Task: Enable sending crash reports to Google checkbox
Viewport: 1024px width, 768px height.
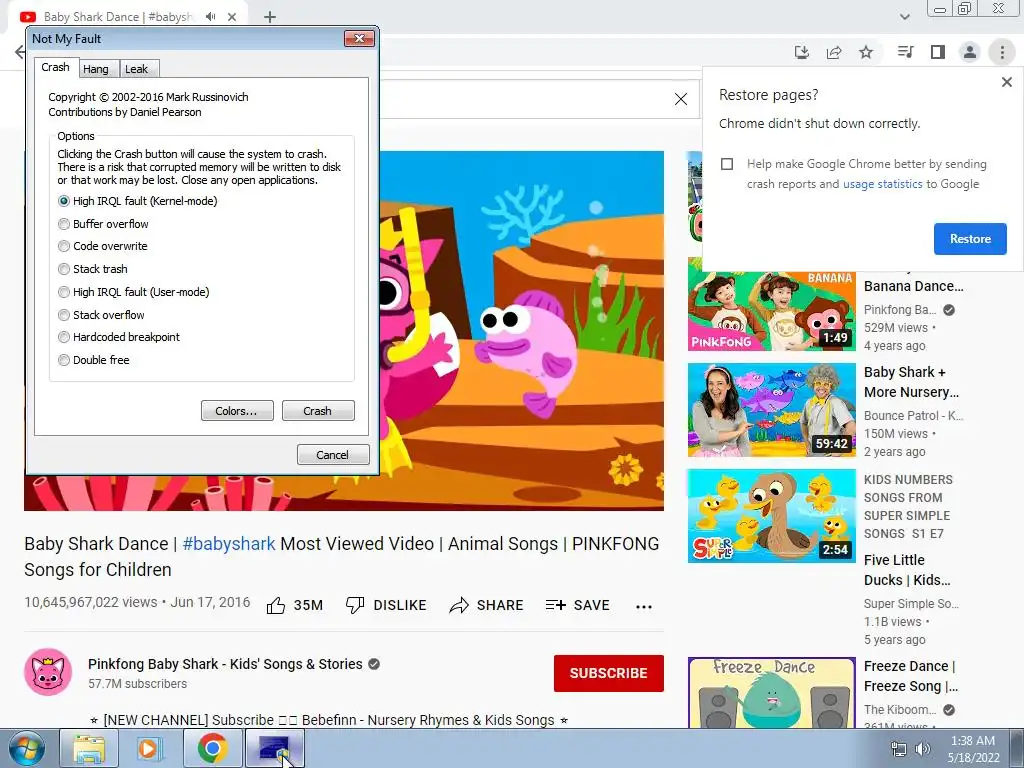Action: click(x=727, y=164)
